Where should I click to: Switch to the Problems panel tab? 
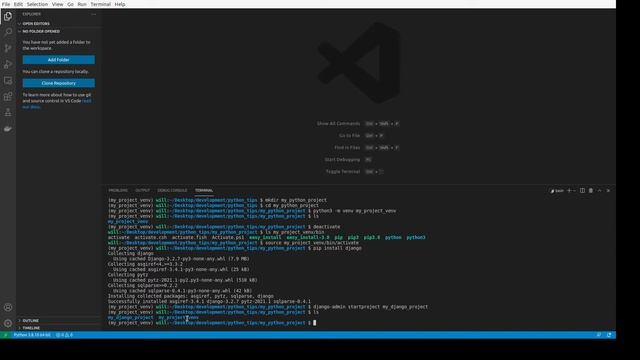coord(118,191)
